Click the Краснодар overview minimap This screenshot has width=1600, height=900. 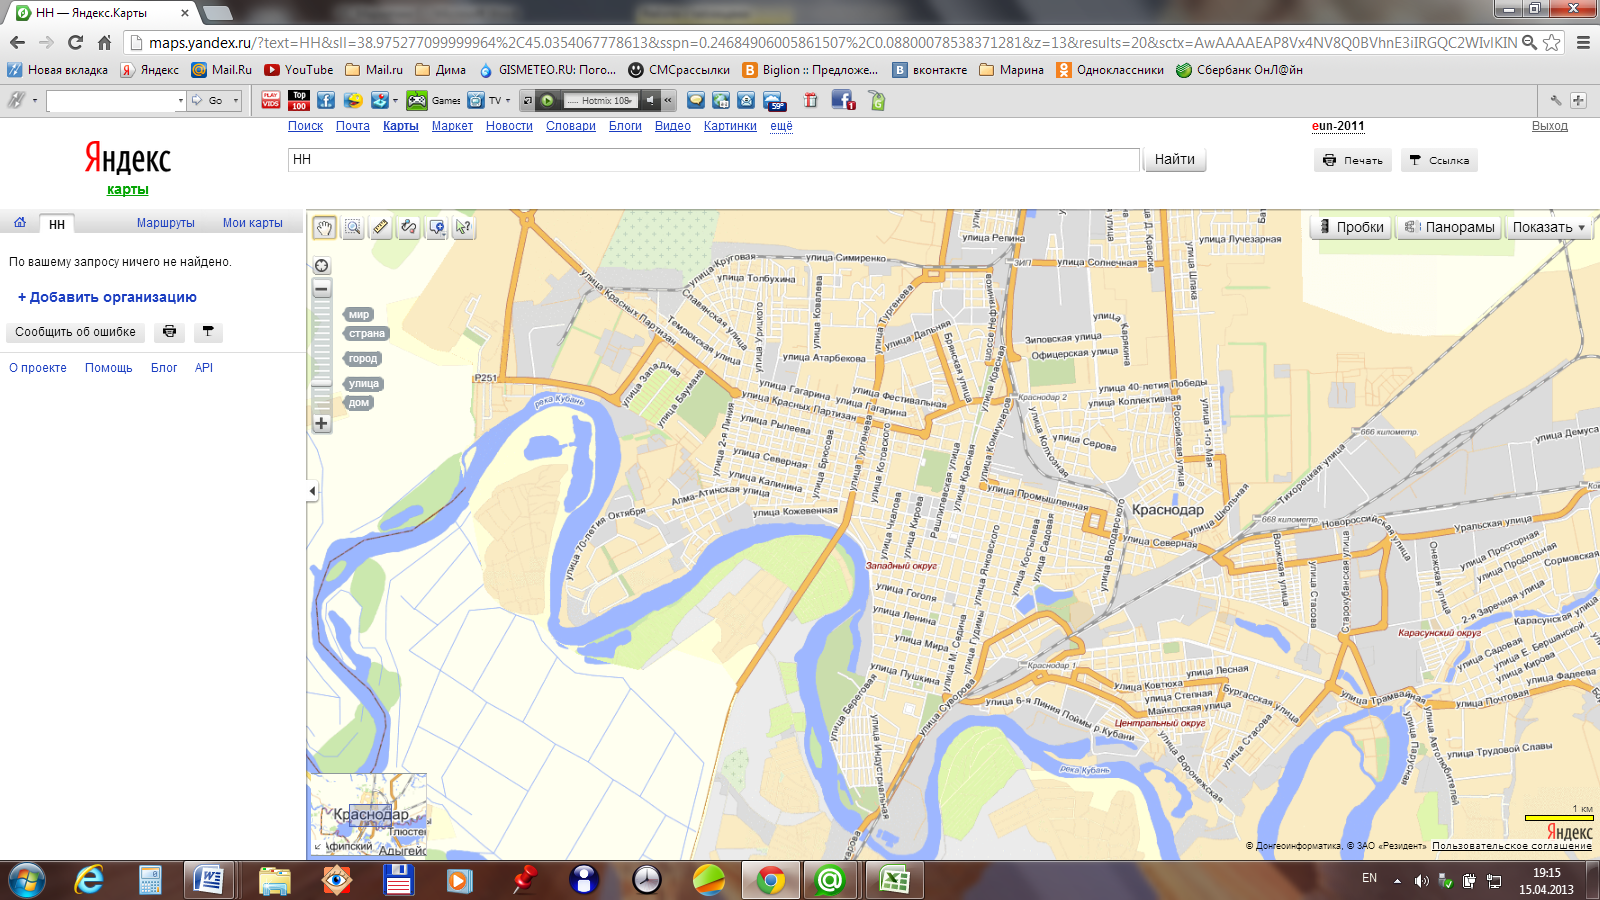(367, 816)
